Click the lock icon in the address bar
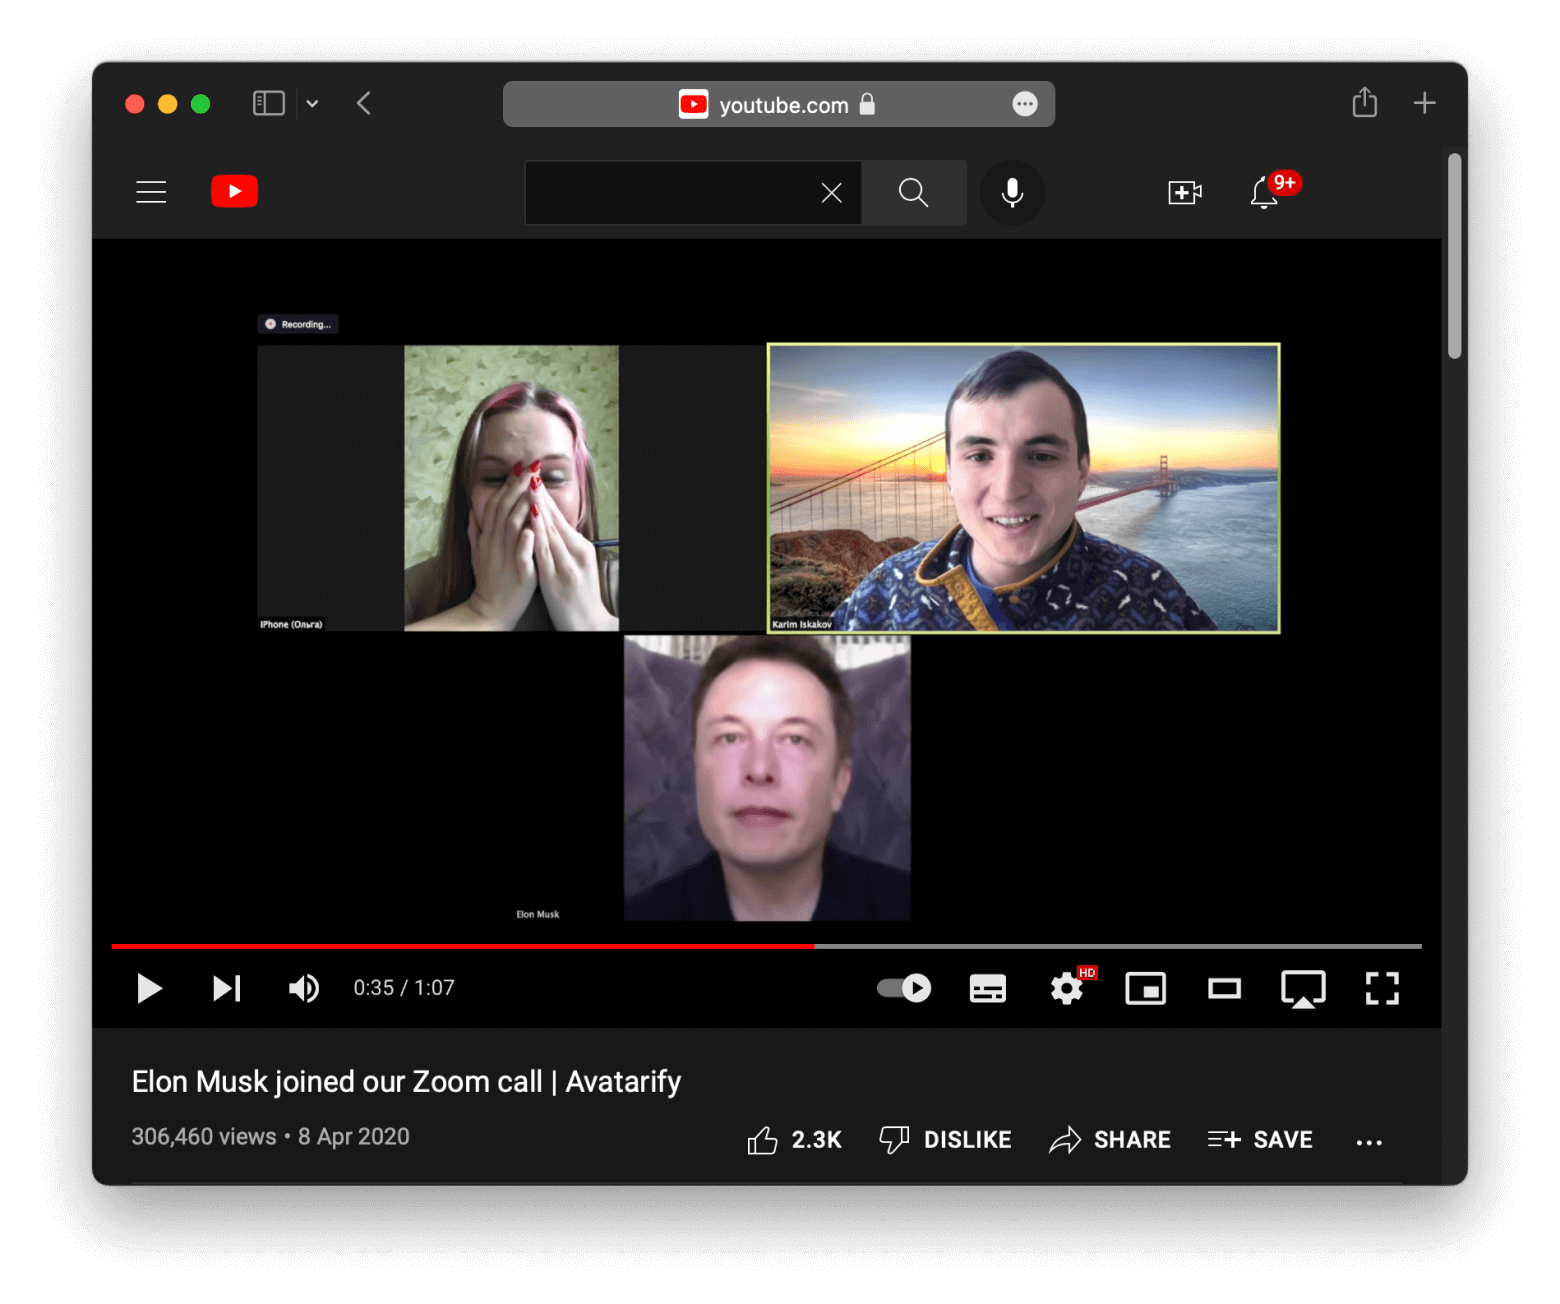 point(867,104)
